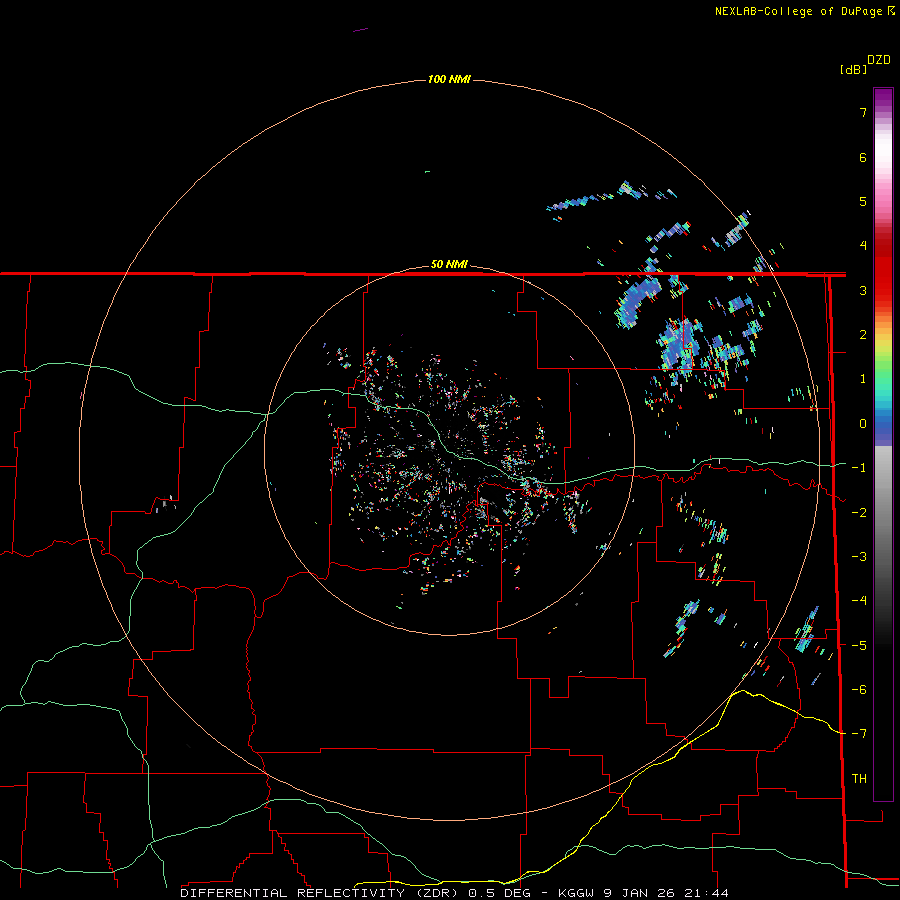Click the [dB] unit label
This screenshot has height=900, width=900.
click(853, 69)
